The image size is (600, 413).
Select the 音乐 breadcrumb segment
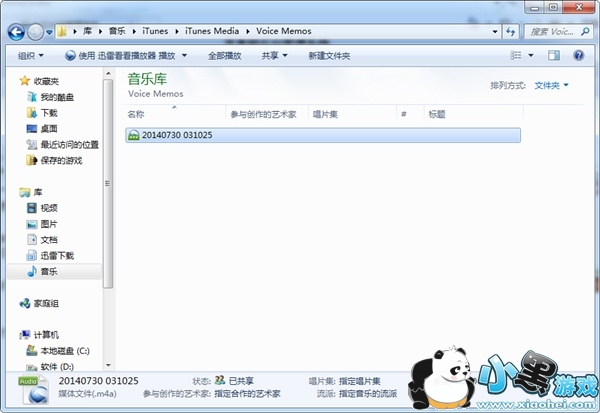pos(117,31)
